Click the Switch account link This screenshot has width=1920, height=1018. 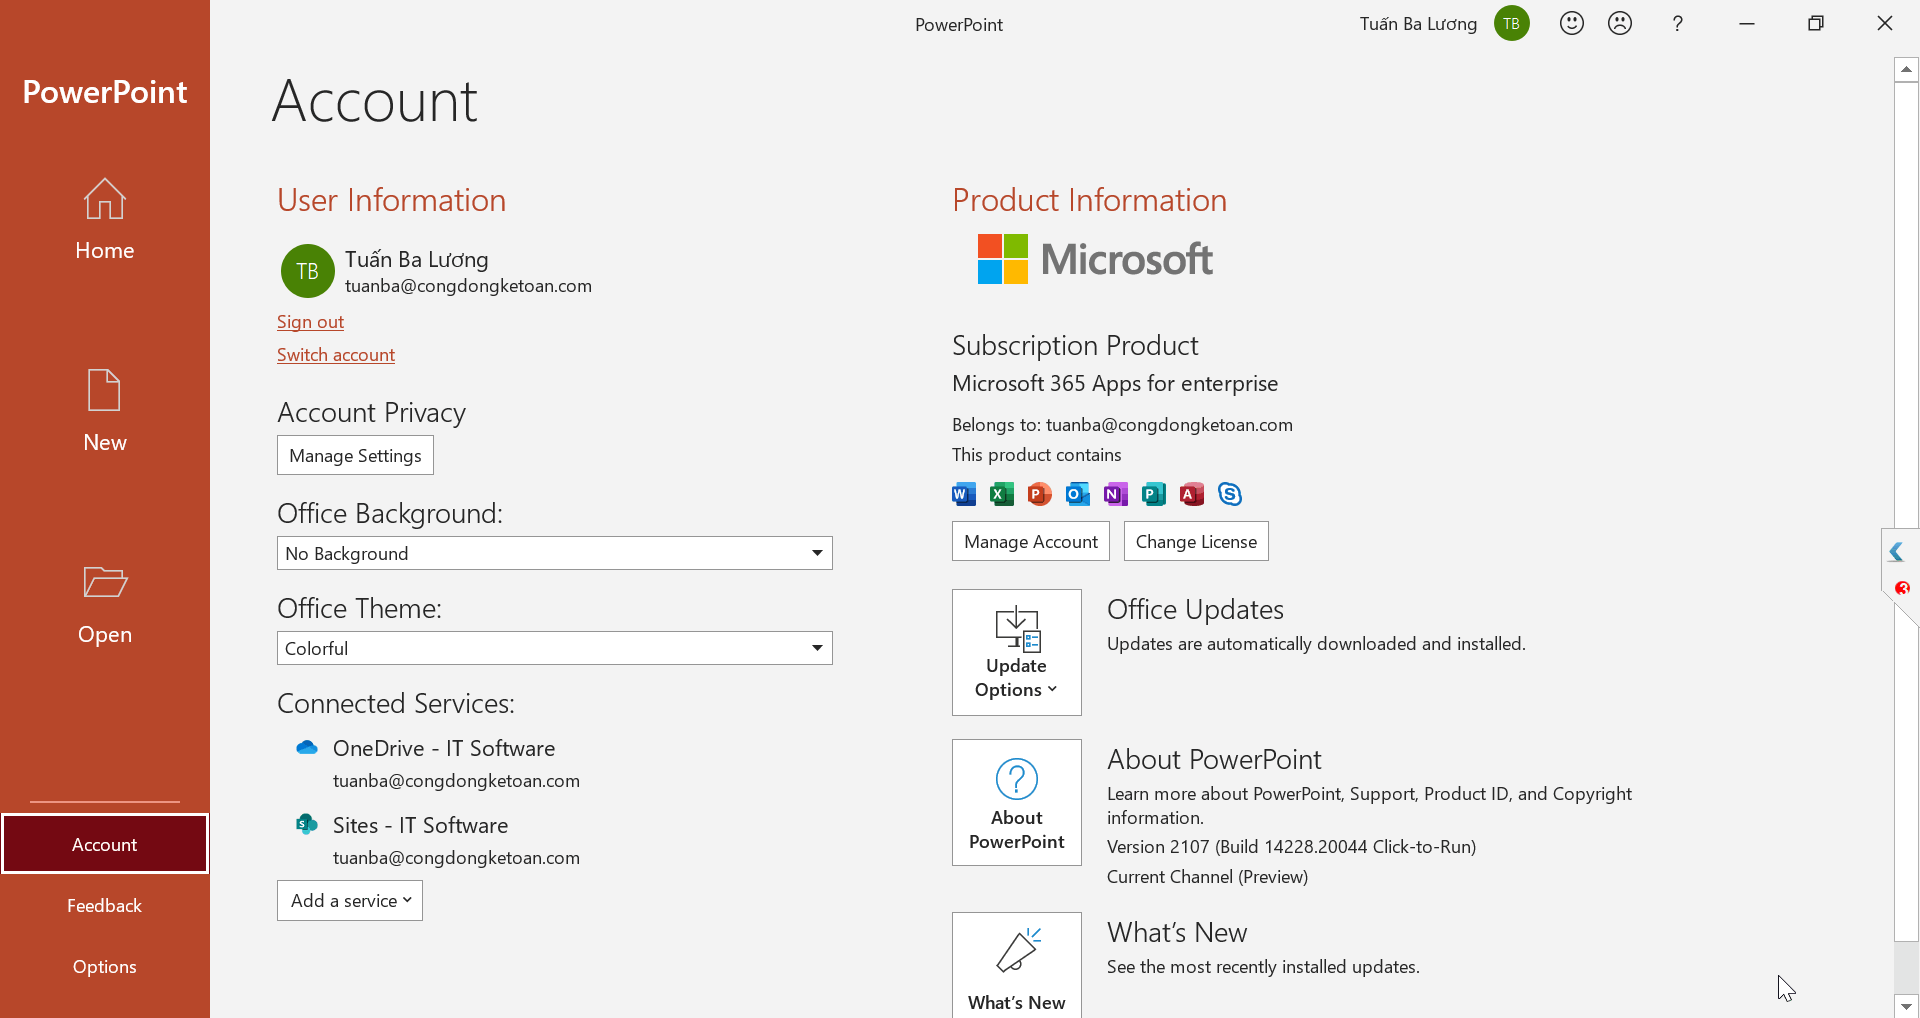336,355
